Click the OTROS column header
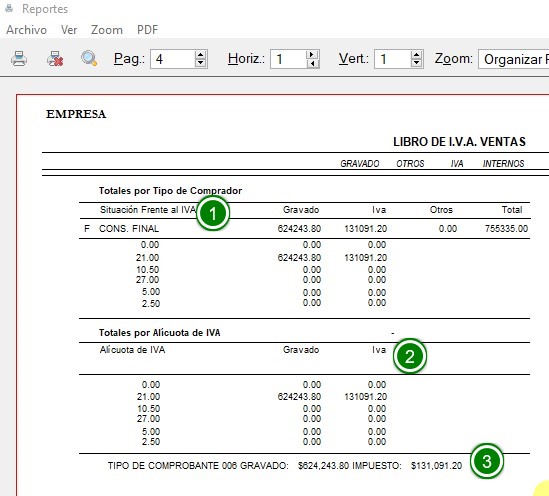The width and height of the screenshot is (549, 496). point(410,163)
